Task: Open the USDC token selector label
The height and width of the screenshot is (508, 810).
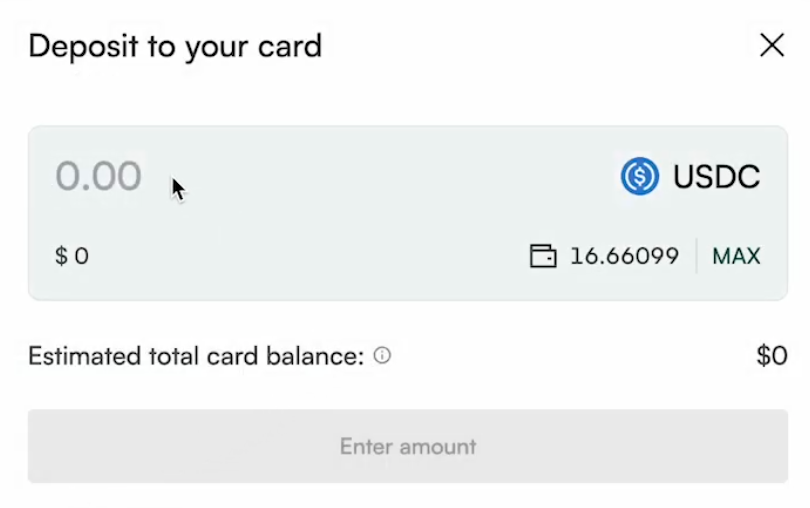Action: tap(716, 176)
